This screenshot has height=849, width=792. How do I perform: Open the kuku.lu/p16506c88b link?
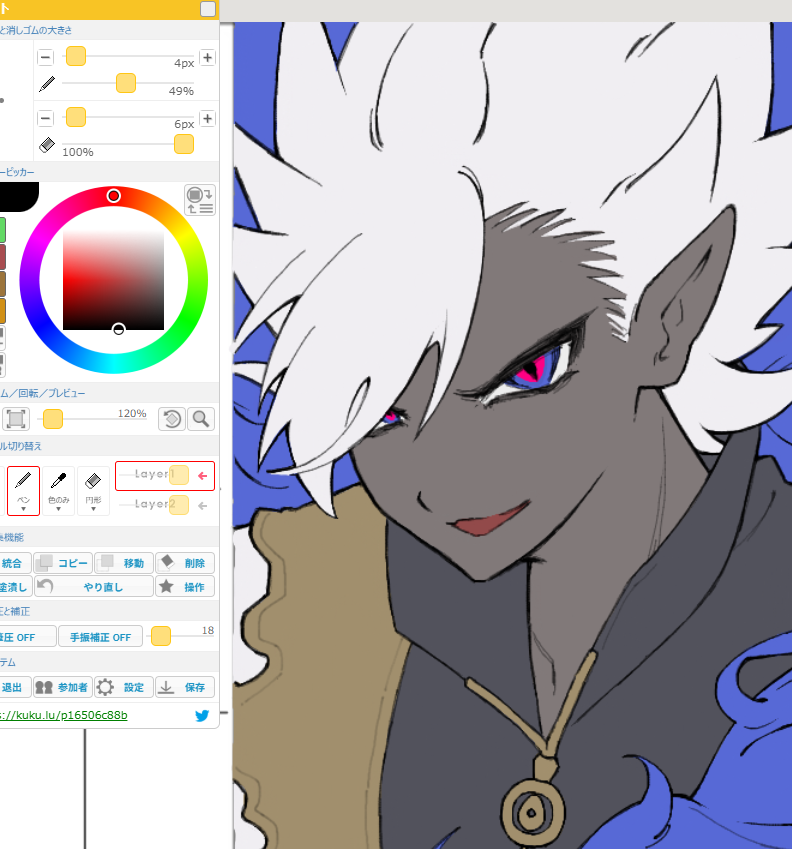(x=64, y=715)
